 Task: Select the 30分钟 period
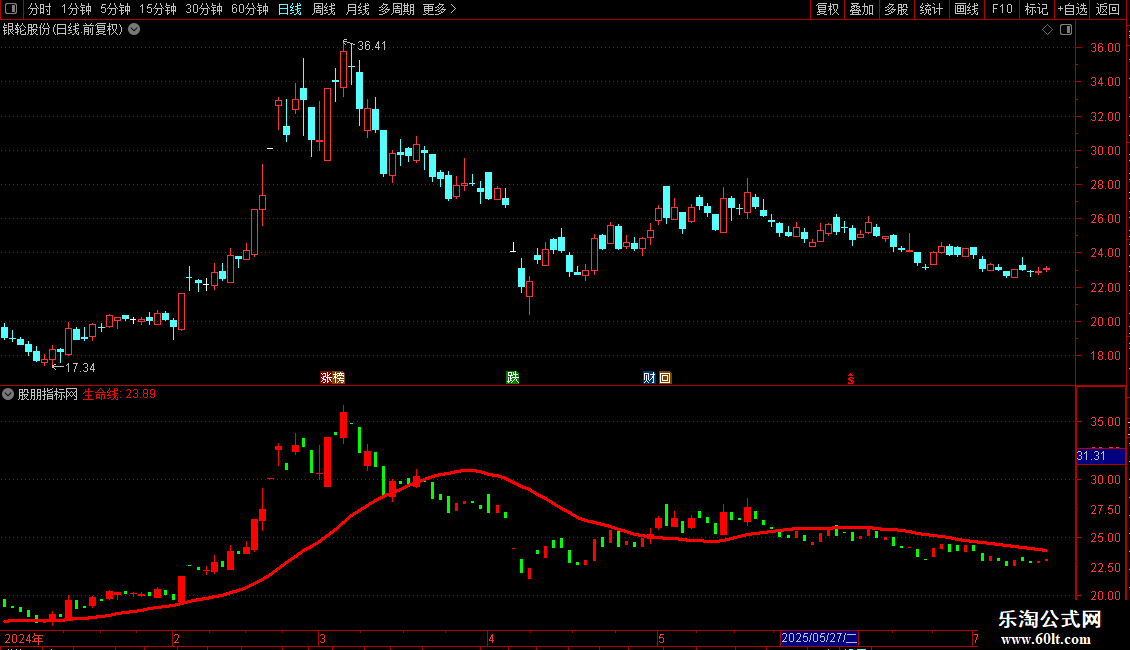[204, 9]
